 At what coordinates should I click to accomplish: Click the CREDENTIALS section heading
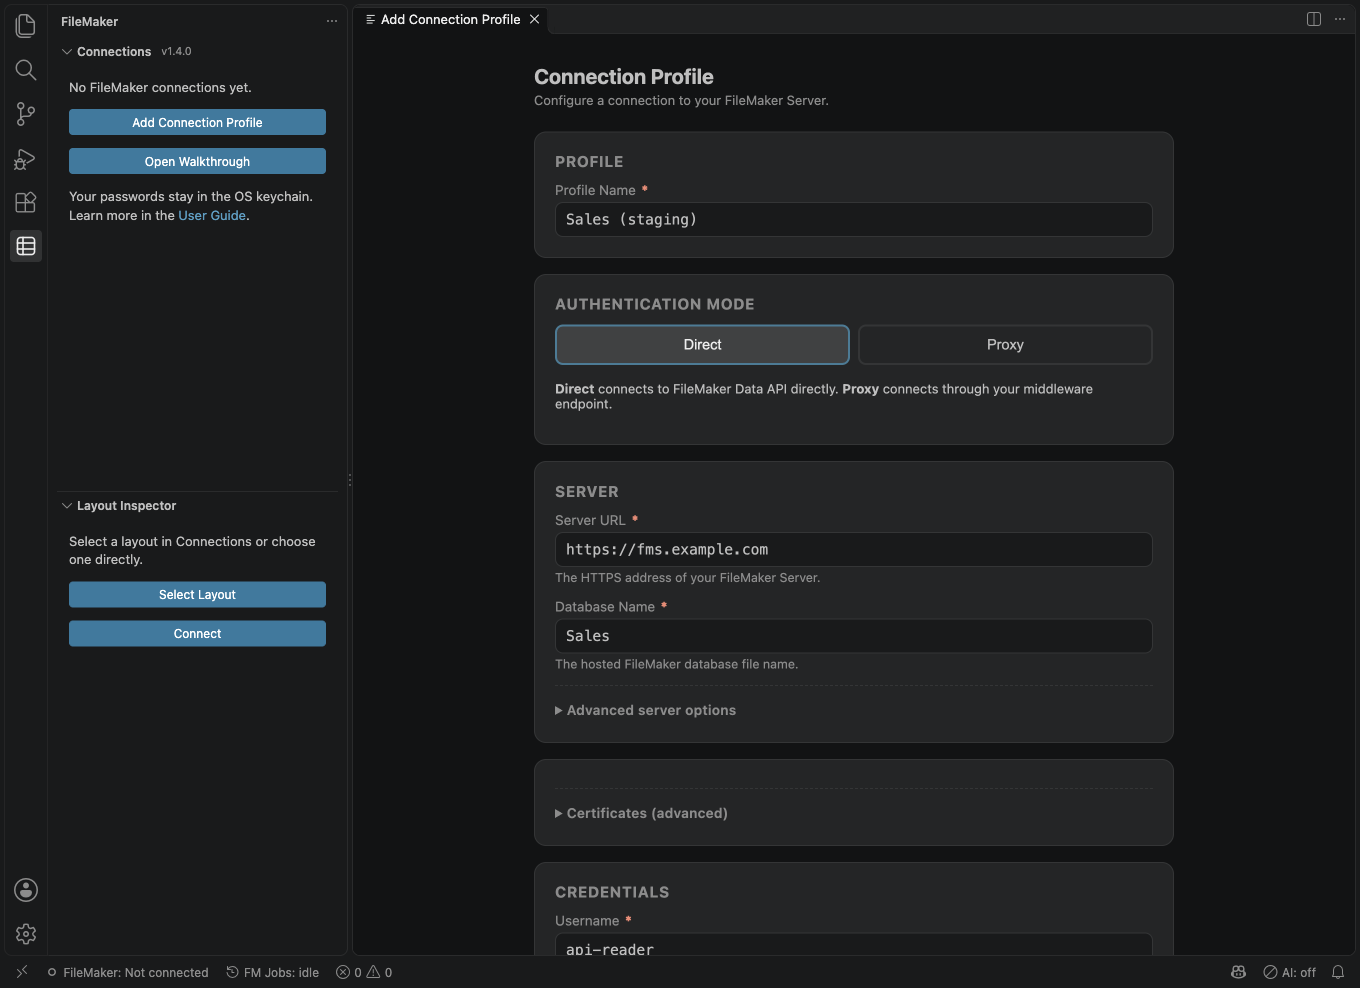click(x=612, y=892)
